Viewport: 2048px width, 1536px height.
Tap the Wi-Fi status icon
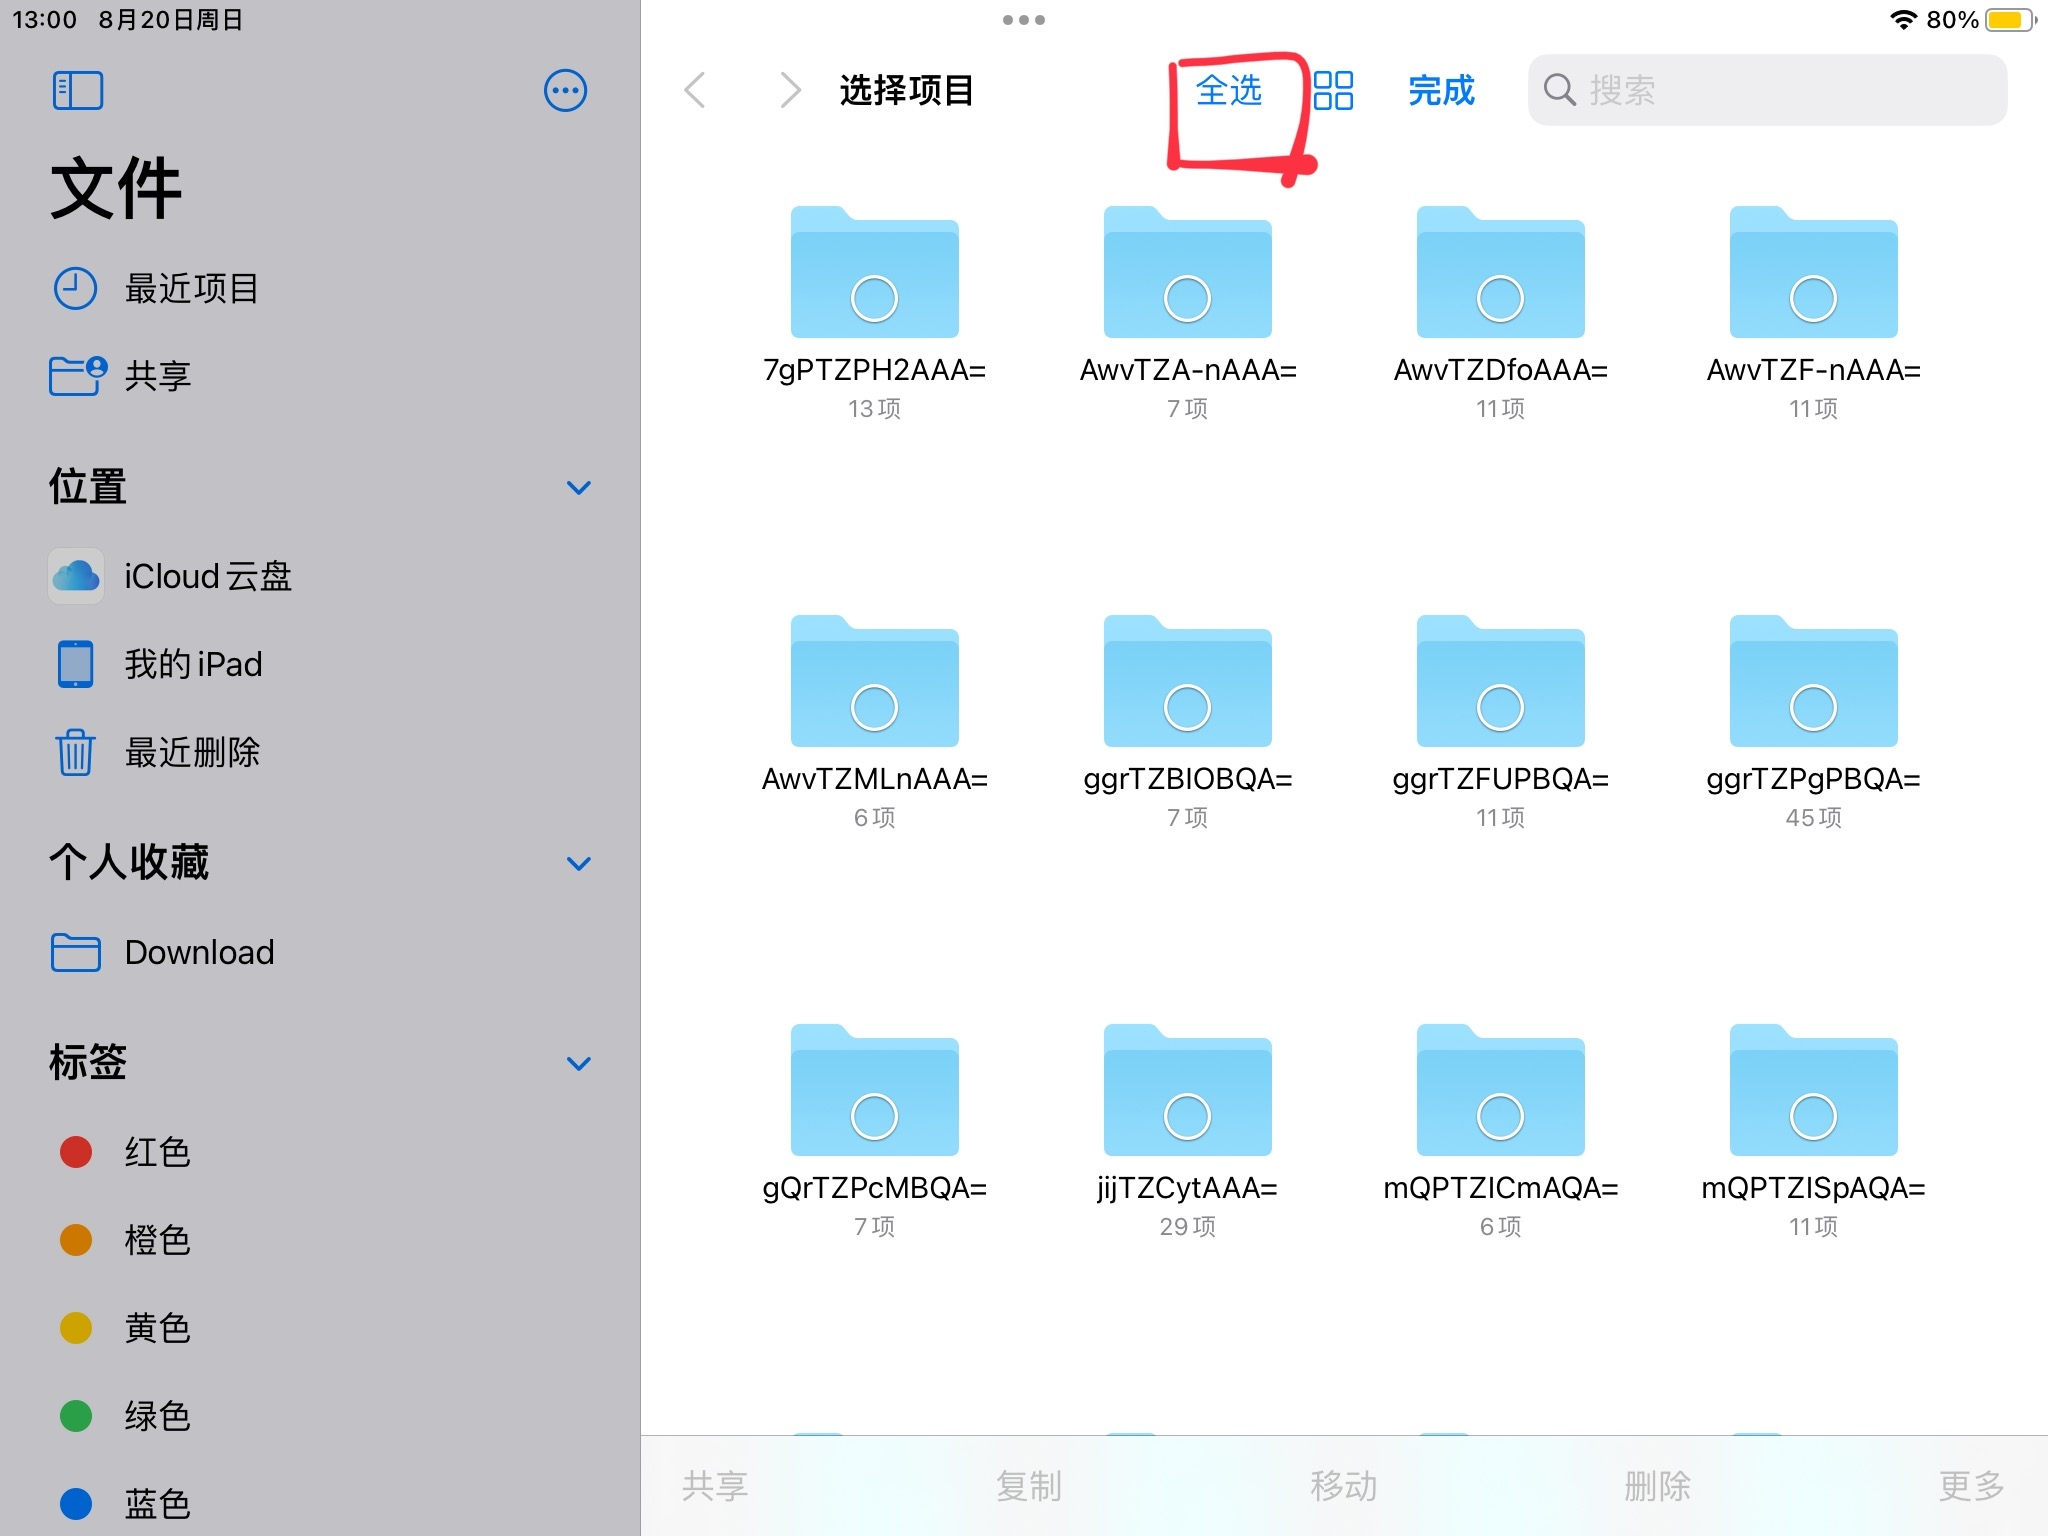(1903, 20)
